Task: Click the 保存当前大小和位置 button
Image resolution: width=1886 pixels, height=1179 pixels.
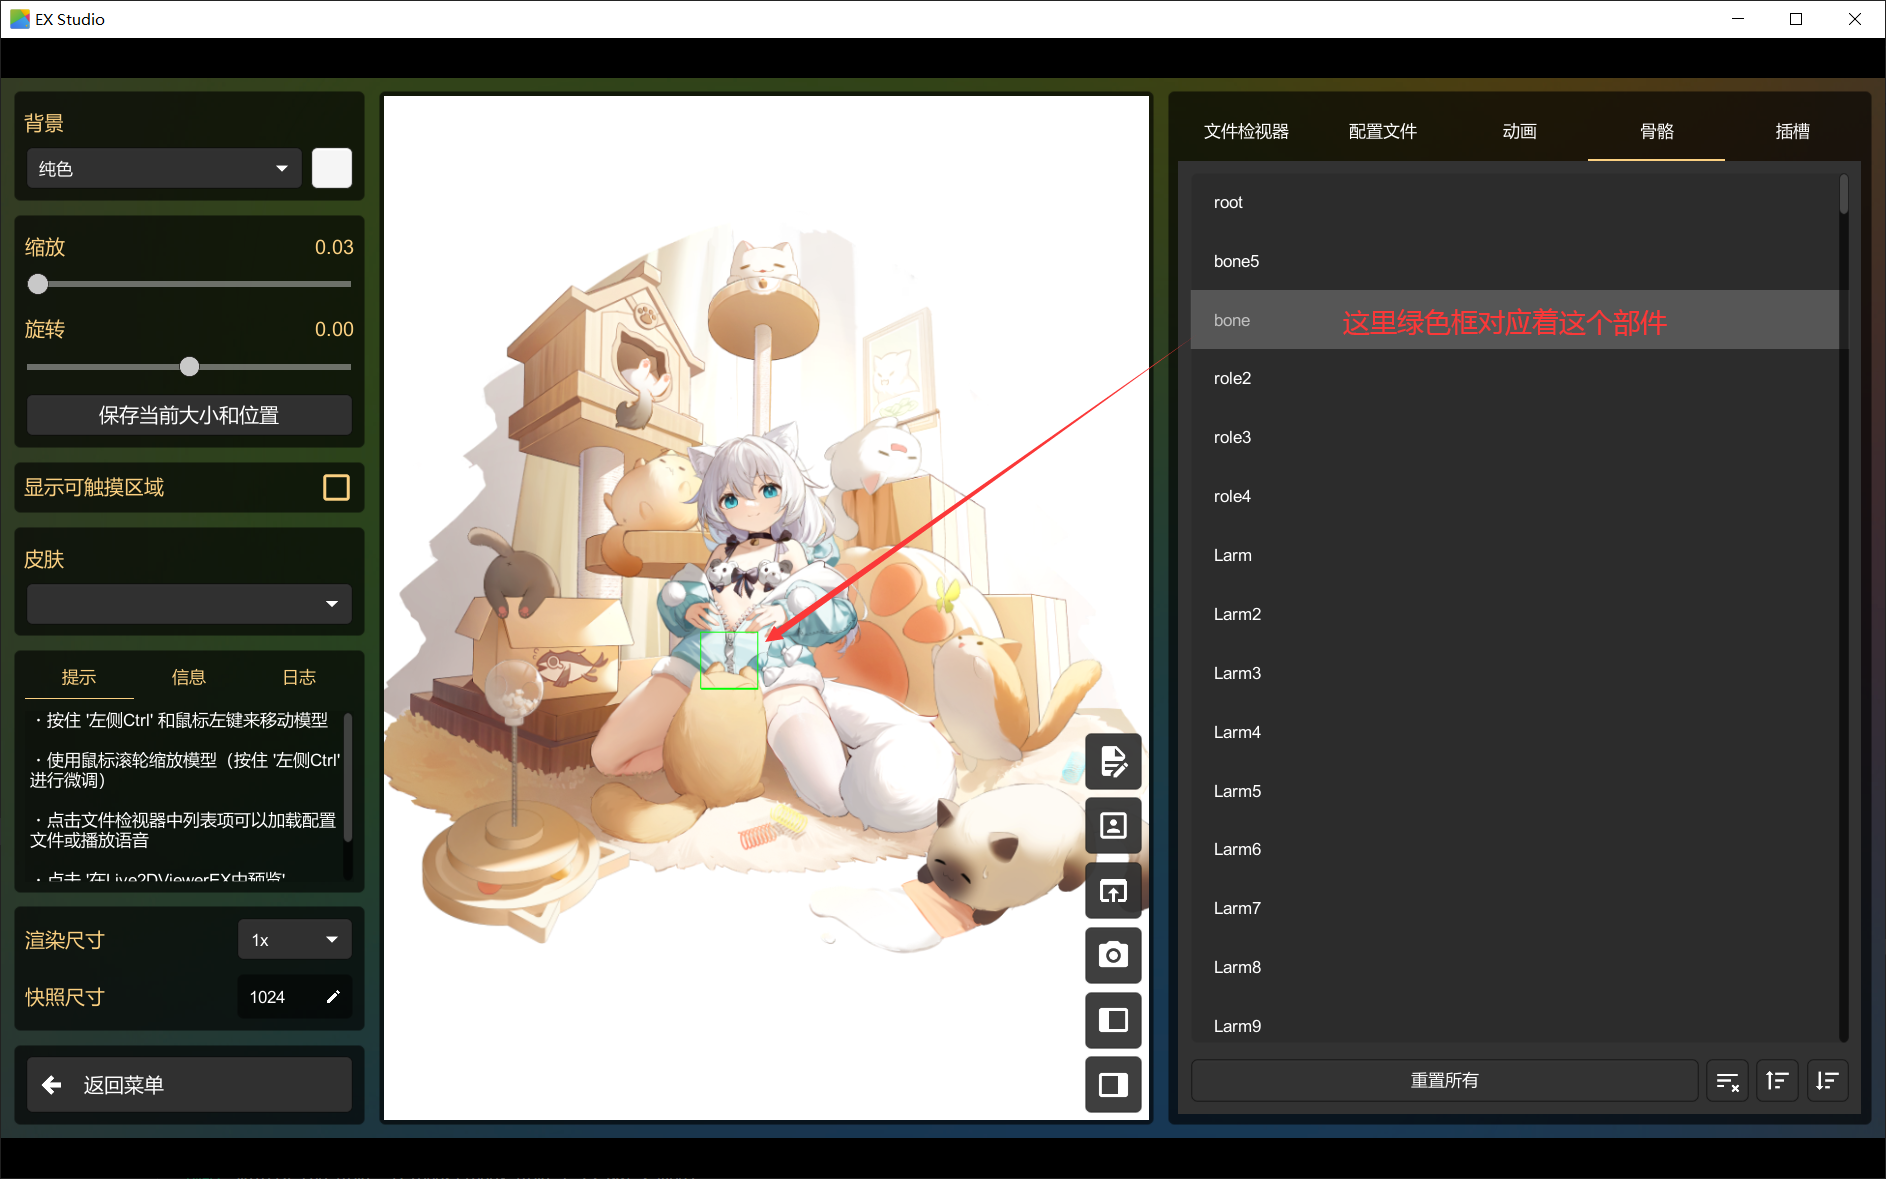Action: [189, 415]
